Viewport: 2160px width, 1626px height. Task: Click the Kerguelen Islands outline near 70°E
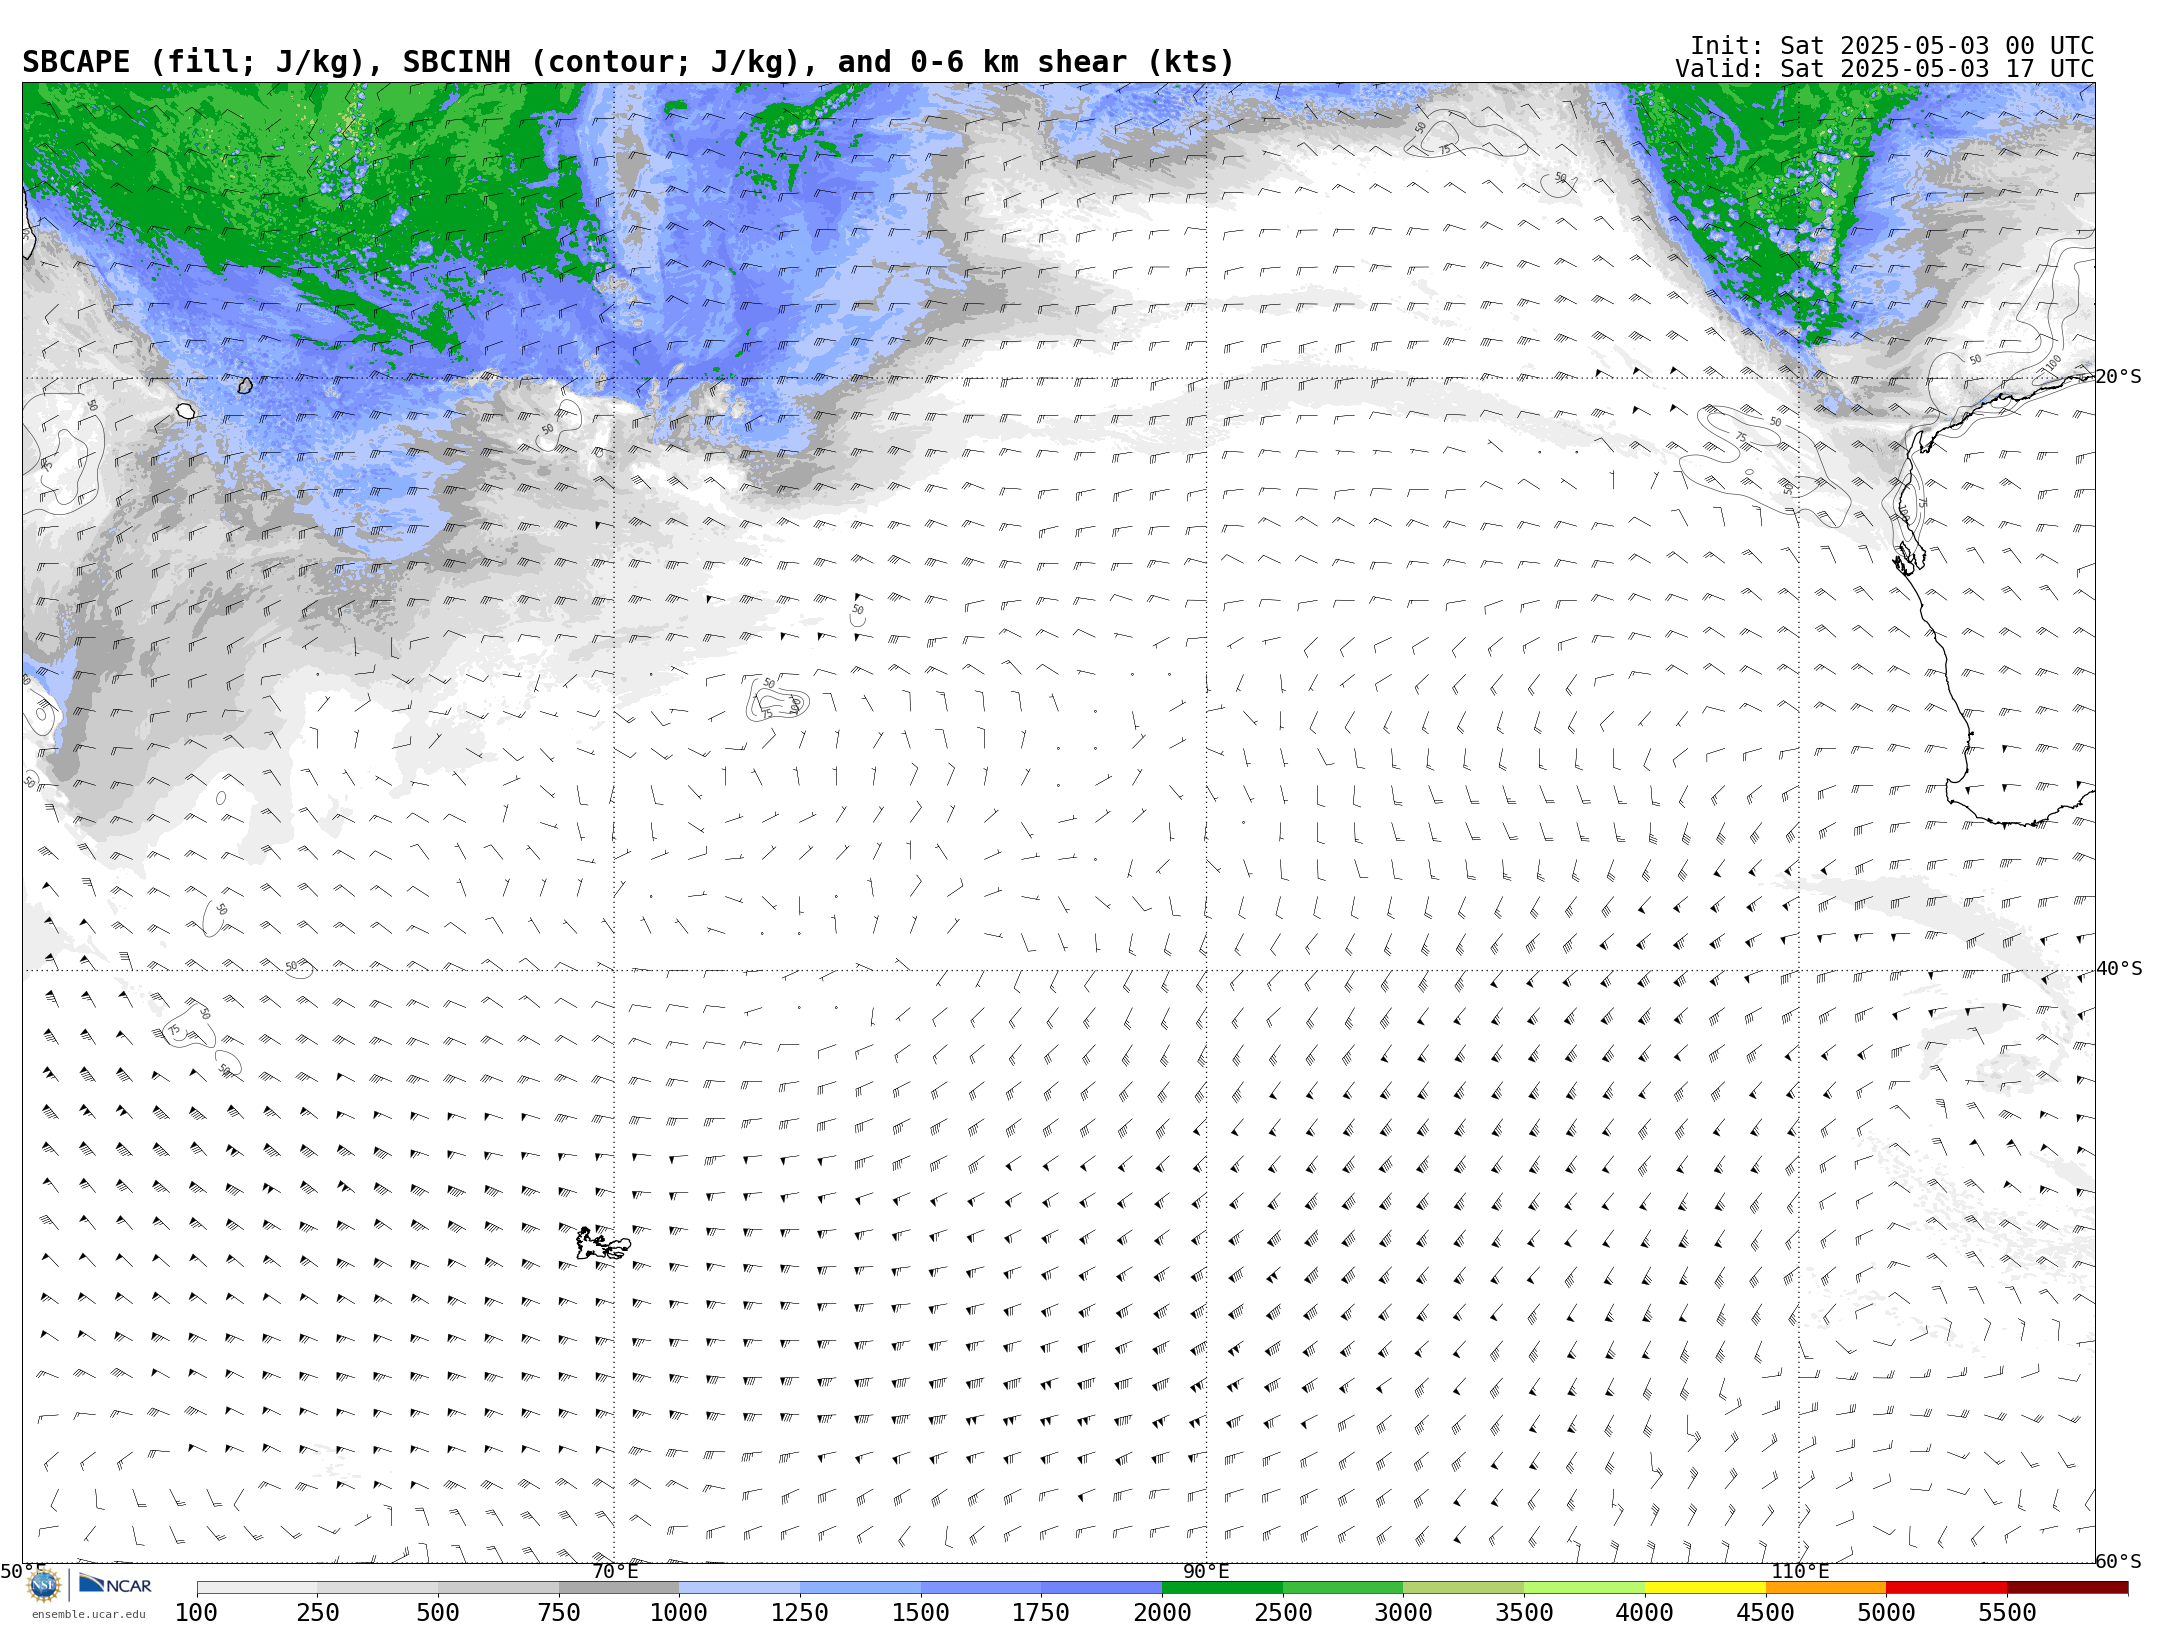(603, 1244)
